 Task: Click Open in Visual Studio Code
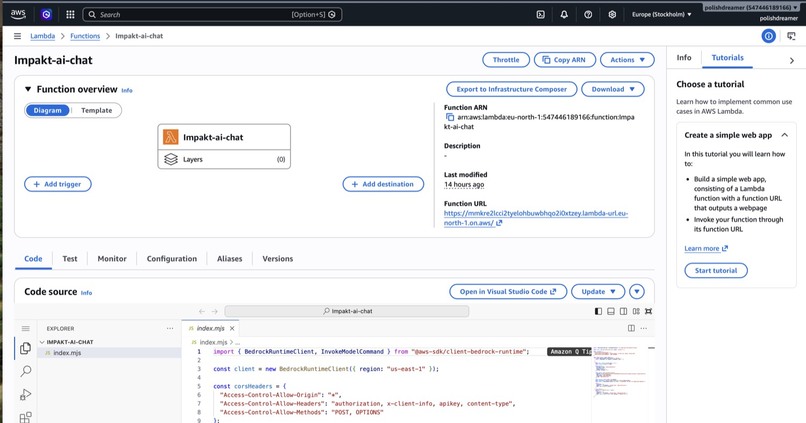coord(508,291)
